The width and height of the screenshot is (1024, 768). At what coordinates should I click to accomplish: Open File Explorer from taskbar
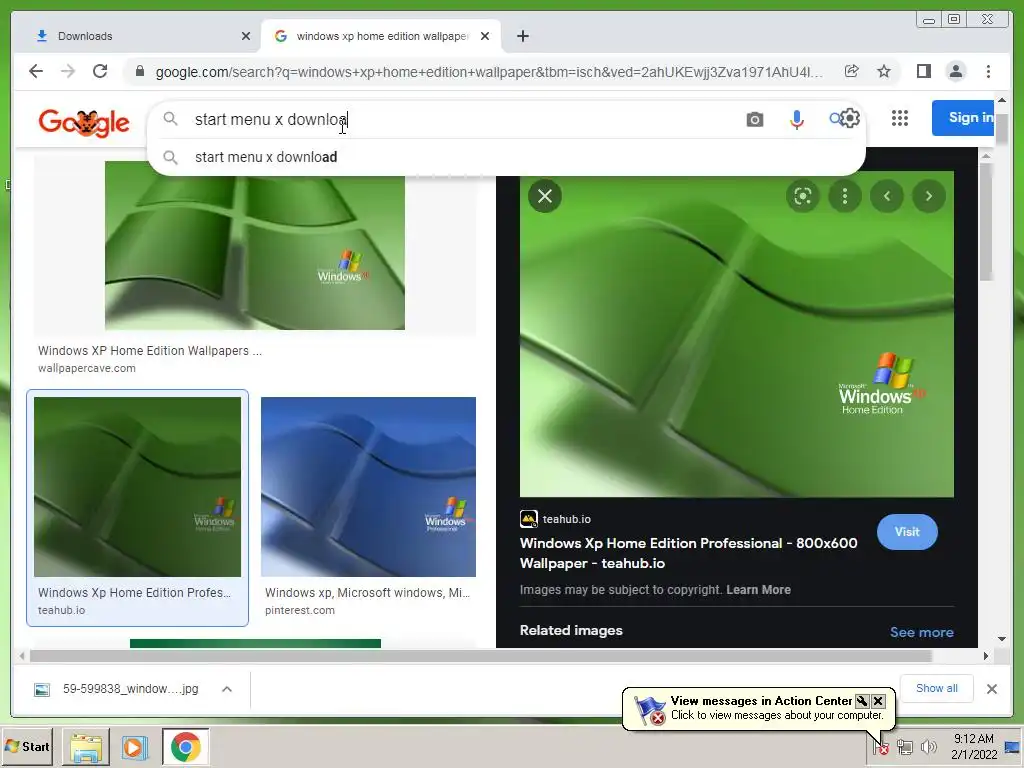(86, 746)
